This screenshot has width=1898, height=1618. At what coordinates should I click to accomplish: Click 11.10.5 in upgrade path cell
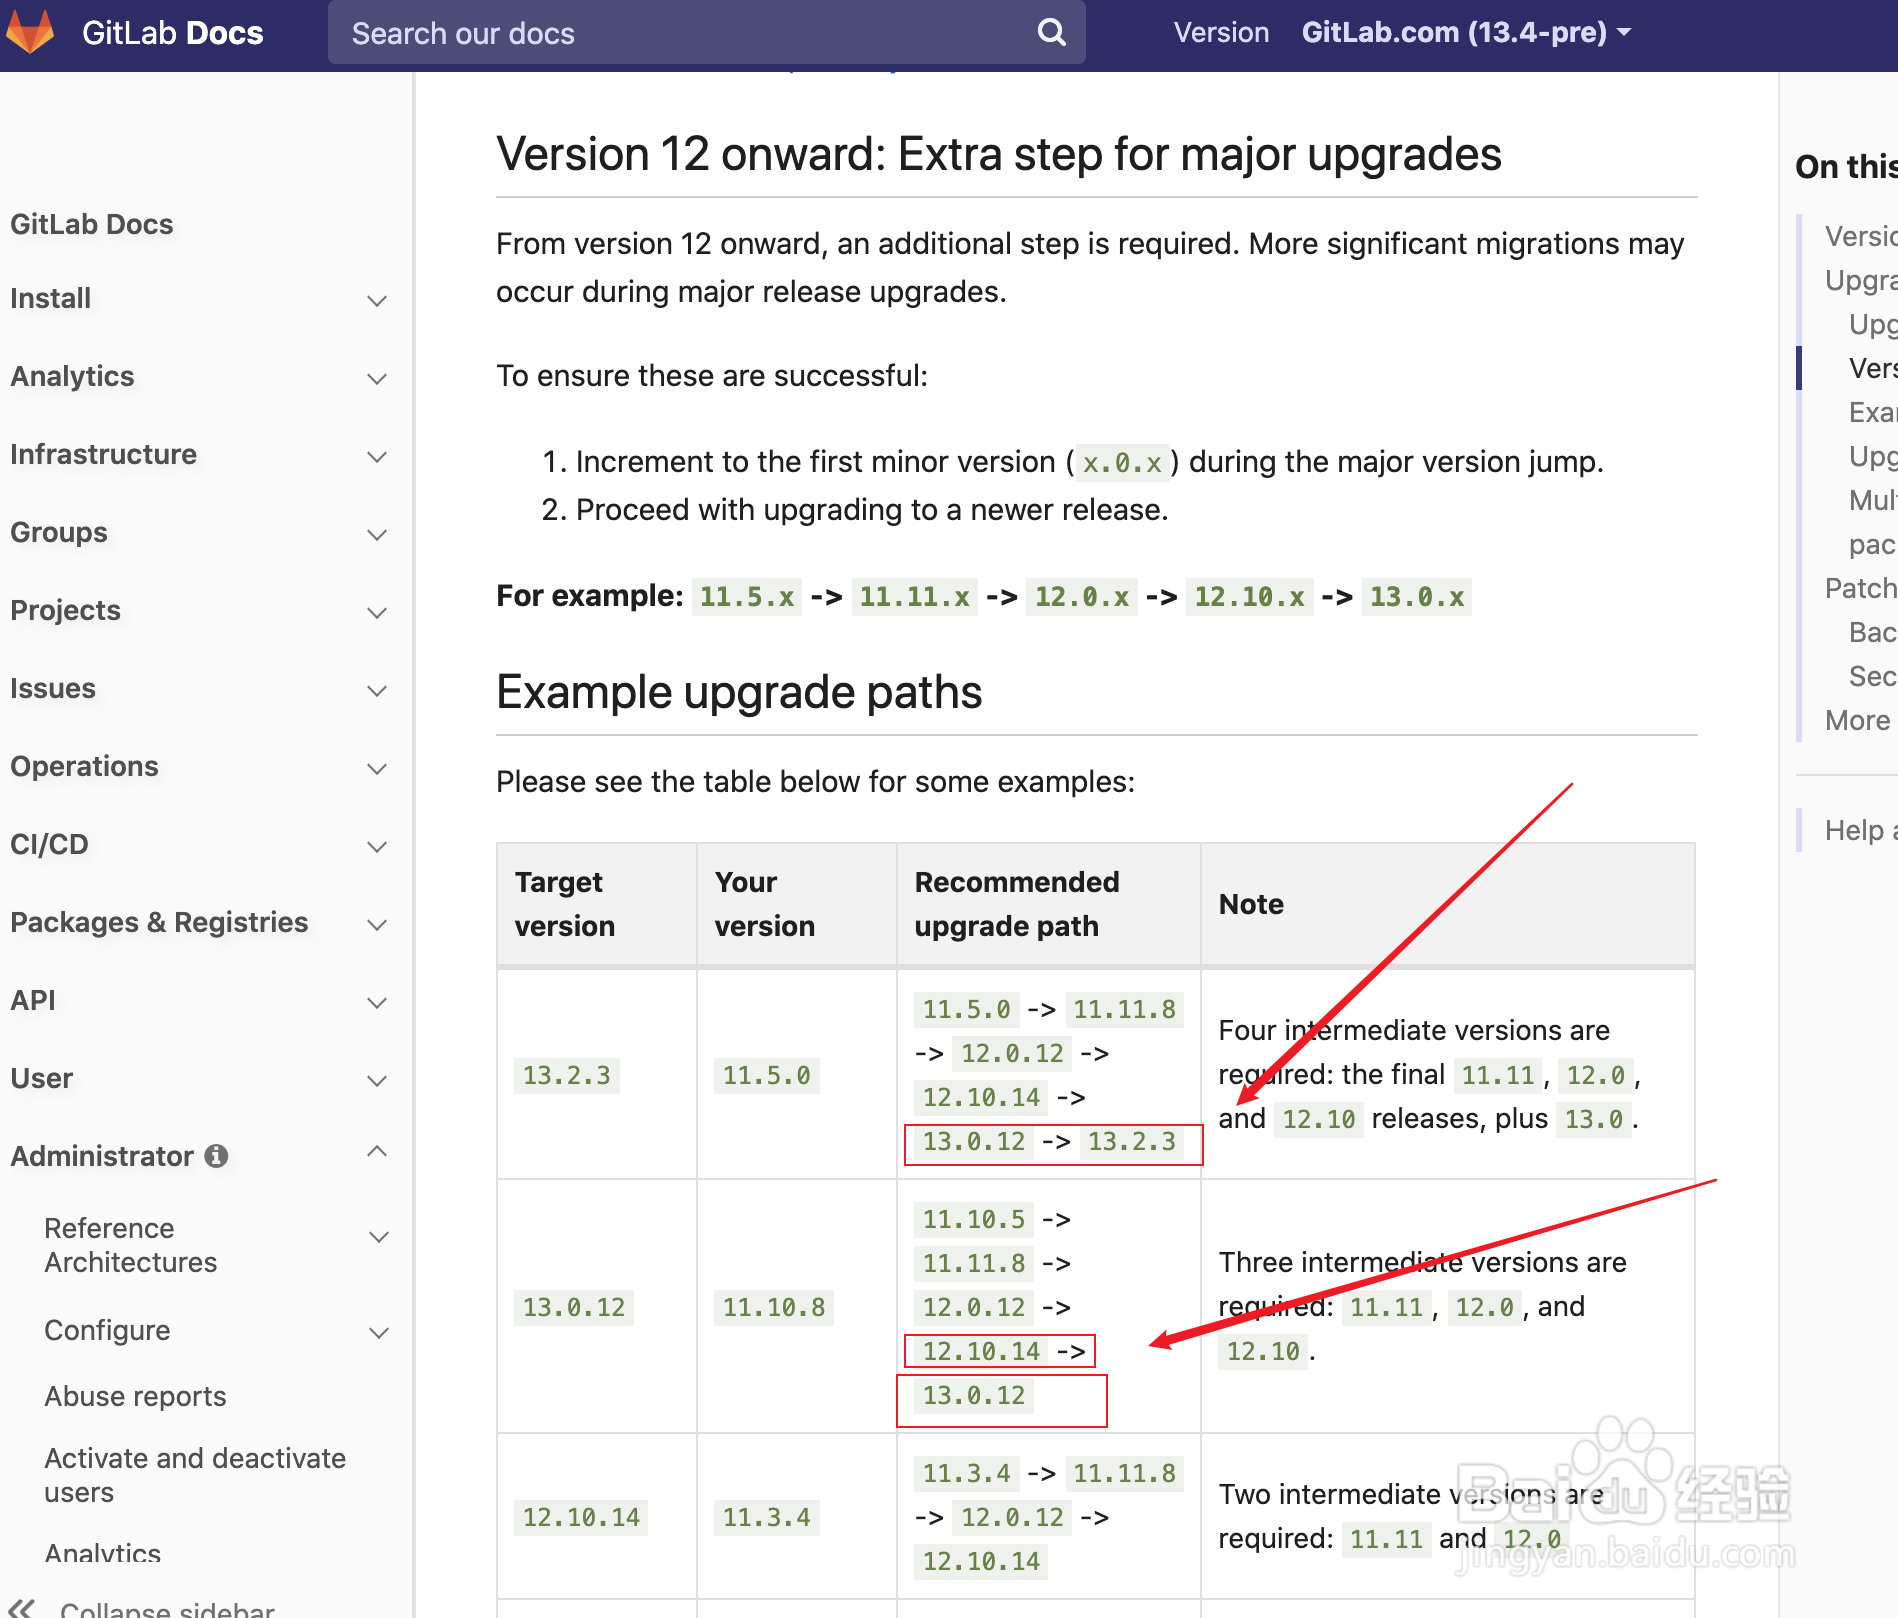pyautogui.click(x=974, y=1219)
